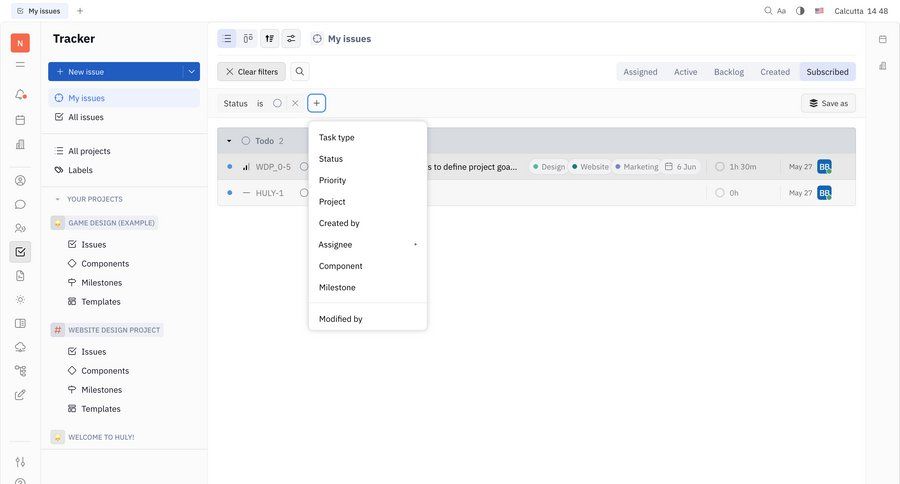Viewport: 900px width, 484px height.
Task: Open the team members icon in the left sidebar
Action: tap(20, 228)
